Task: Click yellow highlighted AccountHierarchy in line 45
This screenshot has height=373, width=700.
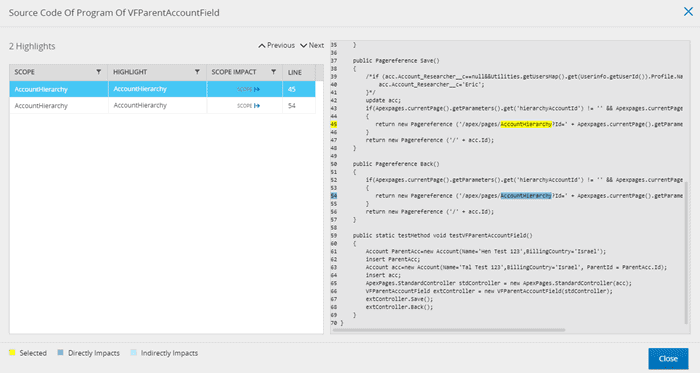Action: point(526,124)
